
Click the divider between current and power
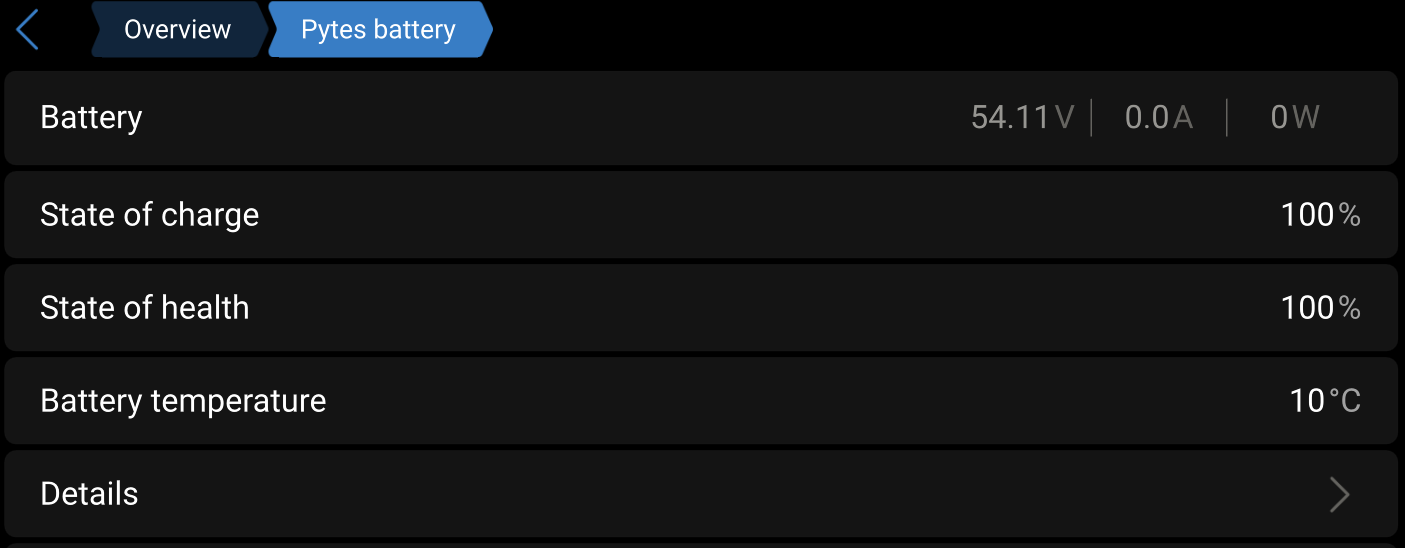point(1227,118)
